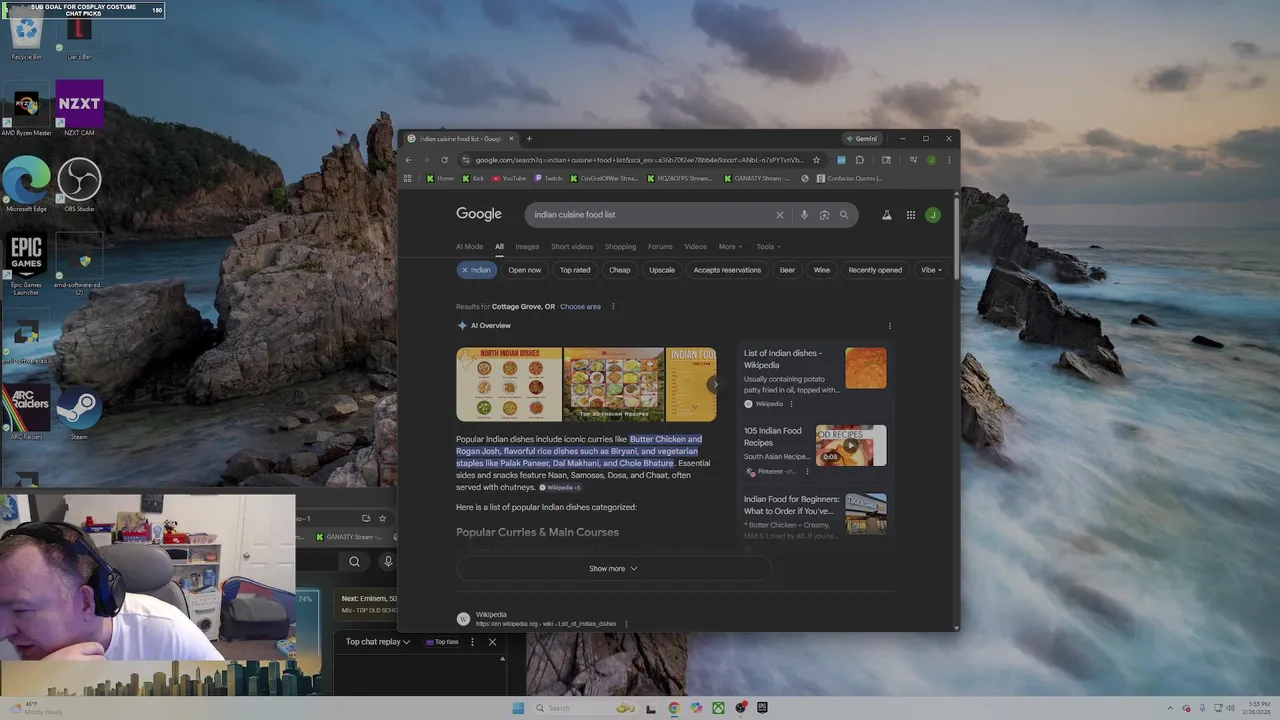Screen dimensions: 1280x720
Task: Open the Twitch bookmark
Action: pyautogui.click(x=548, y=178)
